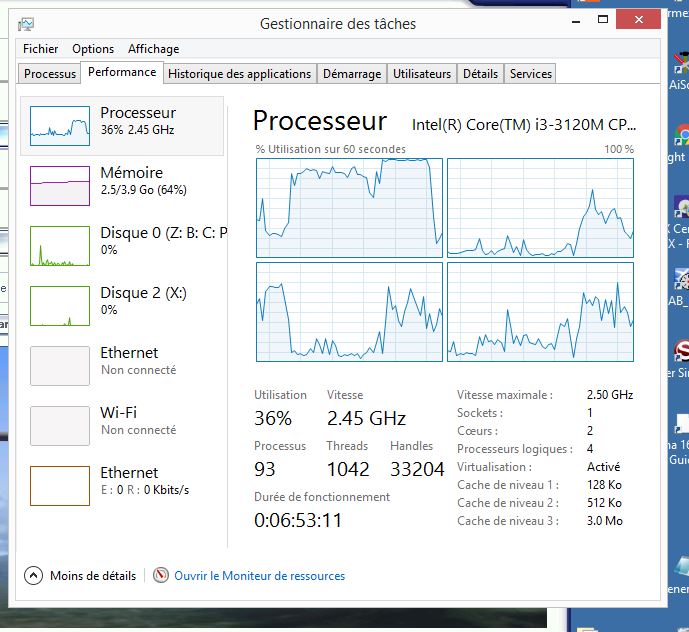Click the first logical processor graph
This screenshot has height=632, width=689.
click(349, 208)
